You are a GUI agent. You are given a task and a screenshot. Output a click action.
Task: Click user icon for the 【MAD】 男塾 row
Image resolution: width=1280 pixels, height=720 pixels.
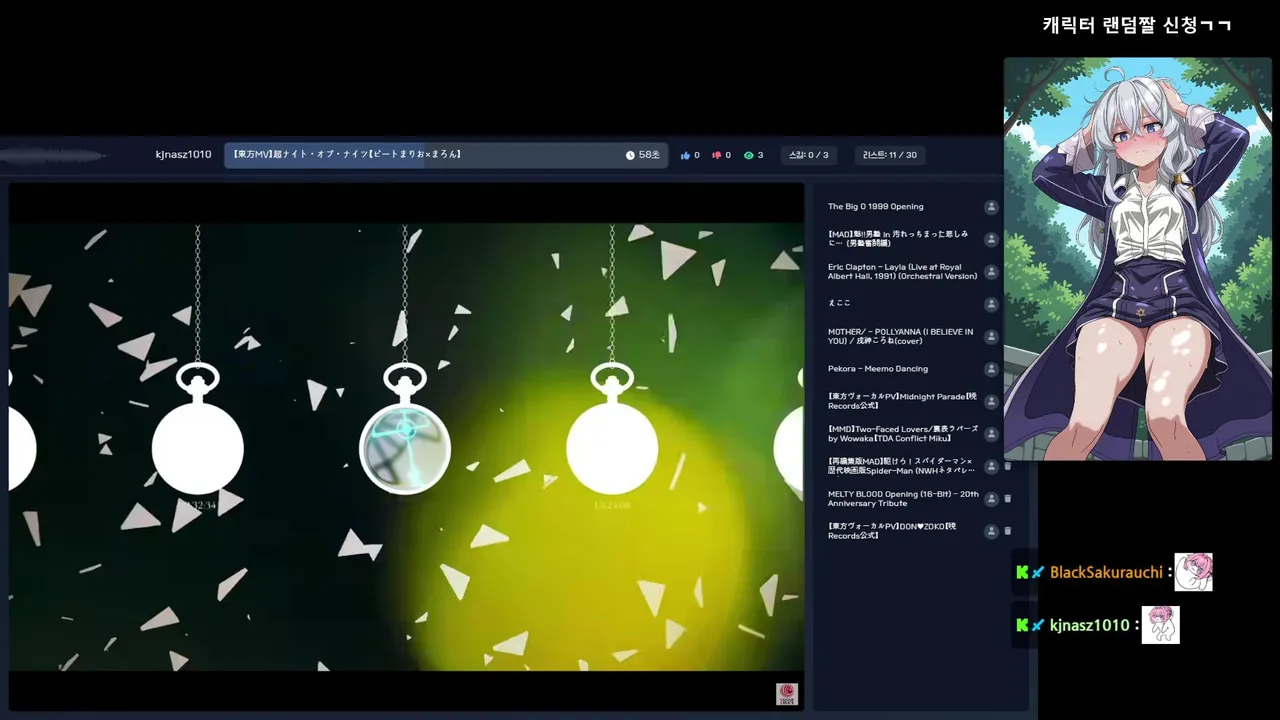pos(991,239)
